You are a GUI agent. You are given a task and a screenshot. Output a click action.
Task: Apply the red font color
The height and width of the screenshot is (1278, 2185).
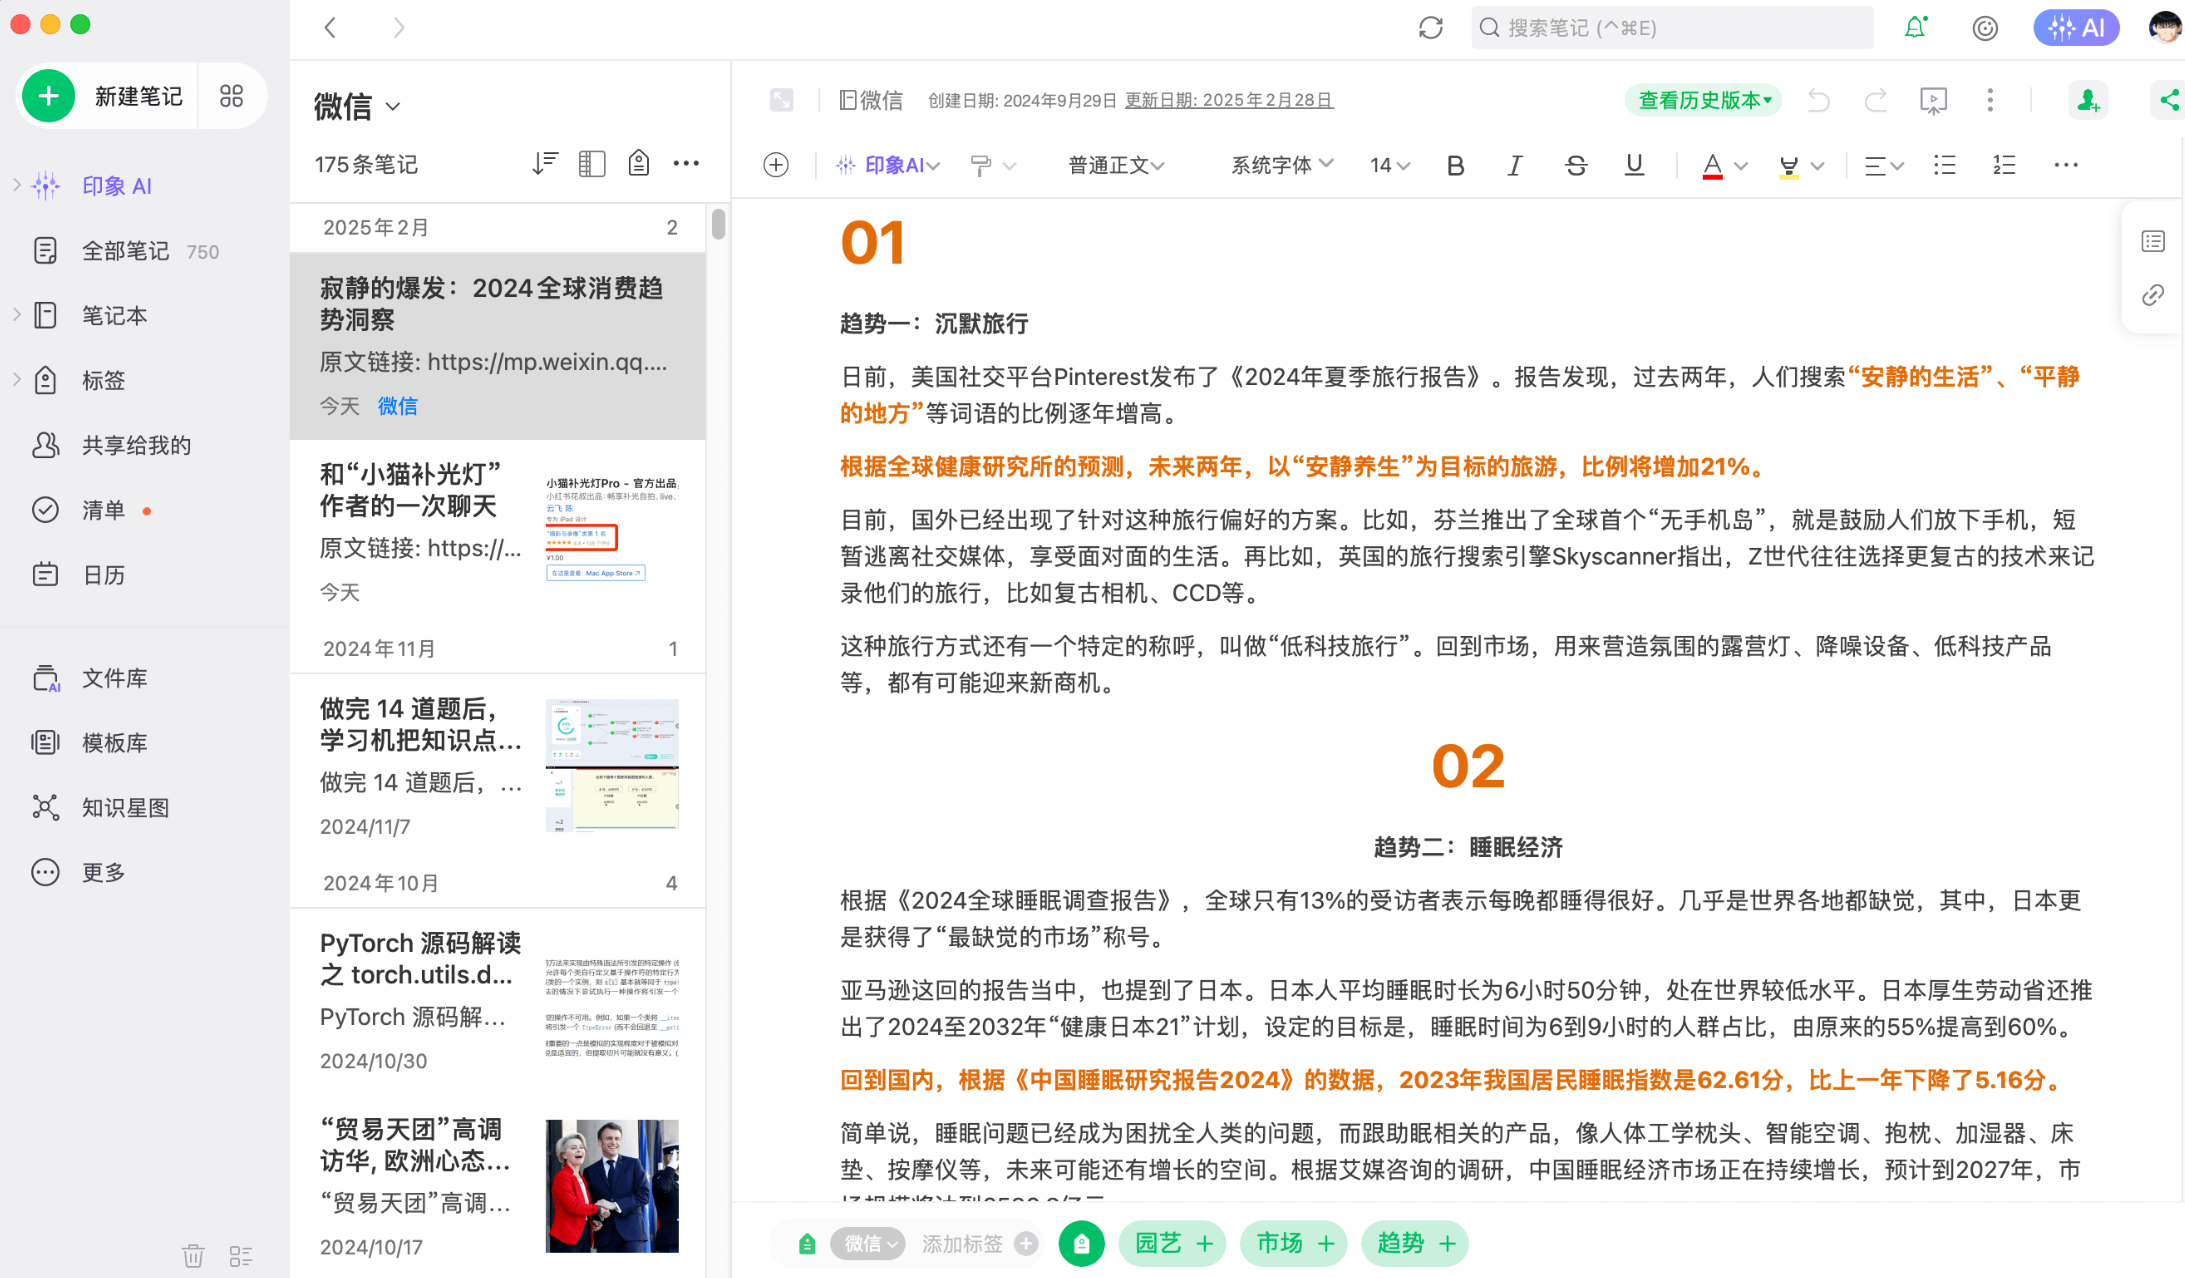[x=1712, y=166]
